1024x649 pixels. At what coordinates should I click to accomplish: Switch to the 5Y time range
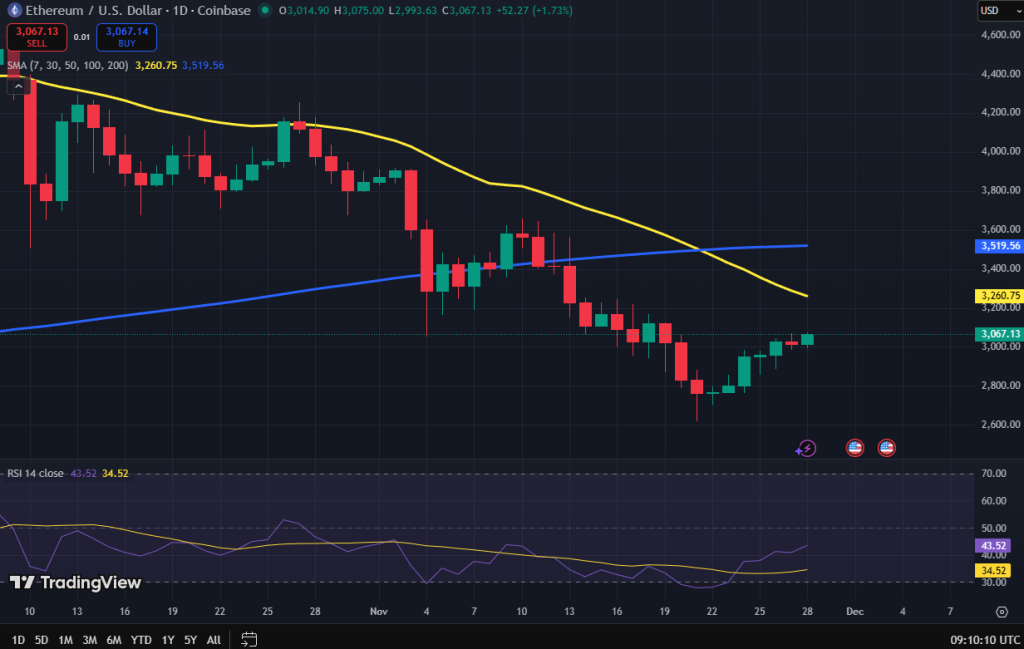[x=190, y=640]
